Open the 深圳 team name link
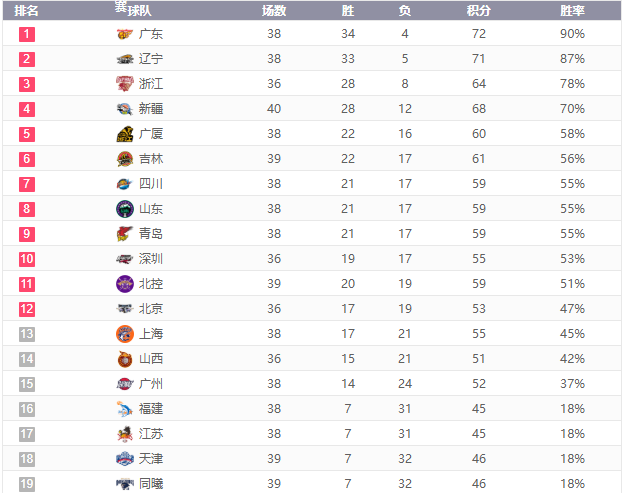 pyautogui.click(x=151, y=259)
